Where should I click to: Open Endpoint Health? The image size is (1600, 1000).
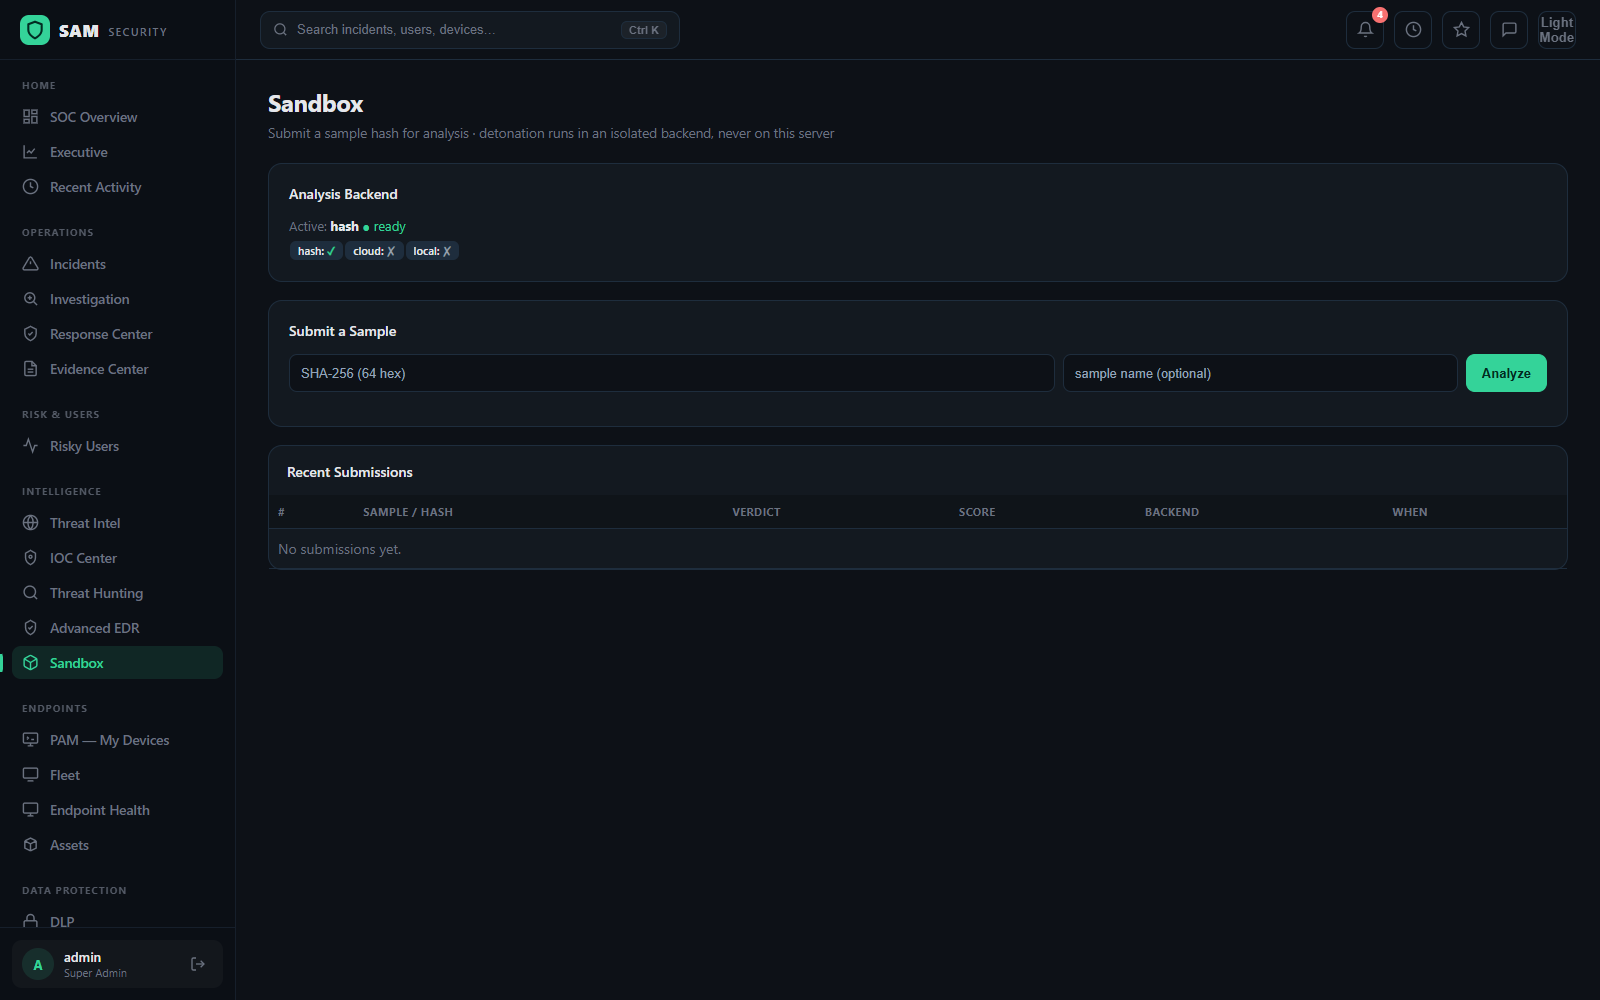[x=117, y=810]
